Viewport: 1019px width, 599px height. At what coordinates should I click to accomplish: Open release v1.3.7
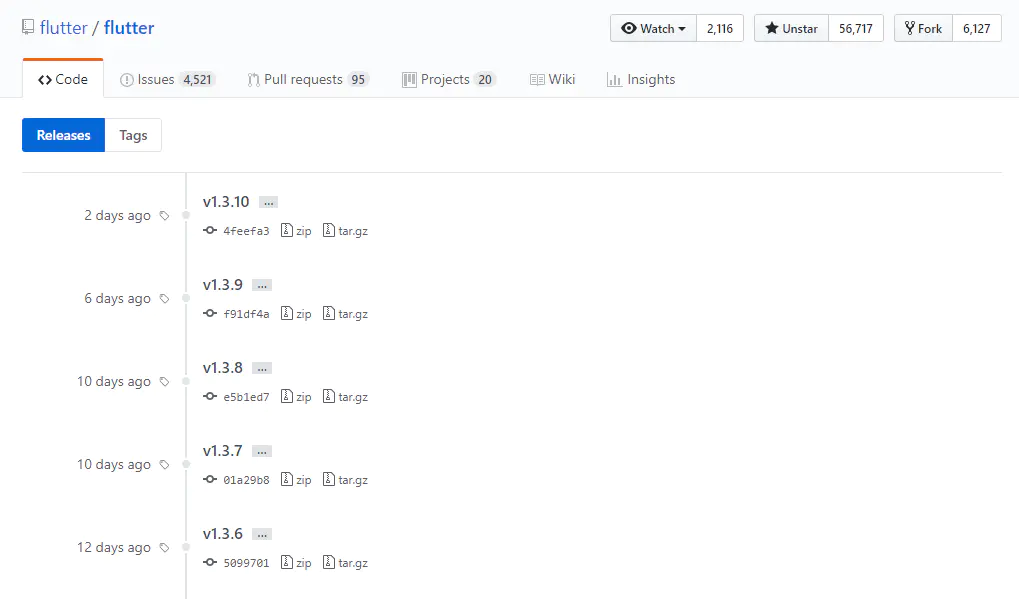(222, 451)
